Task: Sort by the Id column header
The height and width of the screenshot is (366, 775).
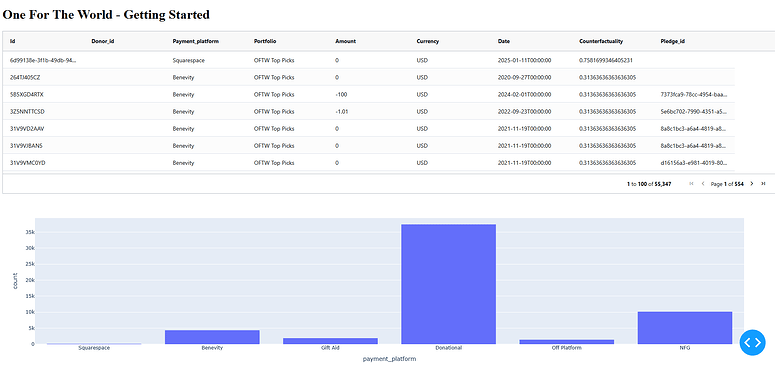Action: 12,41
